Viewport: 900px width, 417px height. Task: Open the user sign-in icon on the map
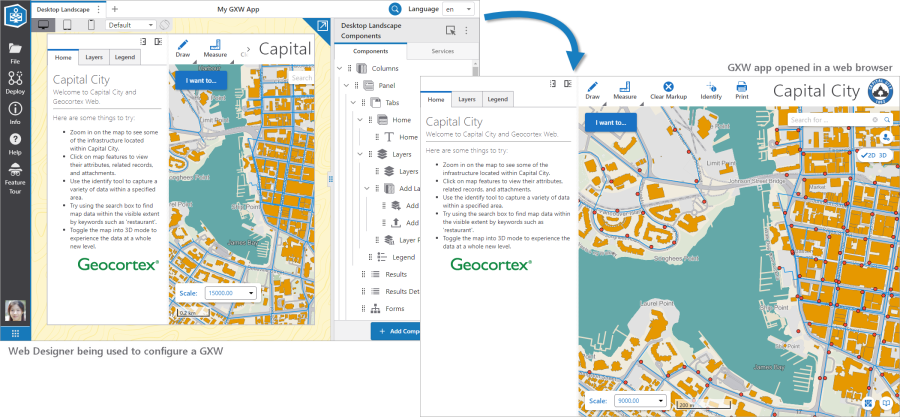point(886,137)
